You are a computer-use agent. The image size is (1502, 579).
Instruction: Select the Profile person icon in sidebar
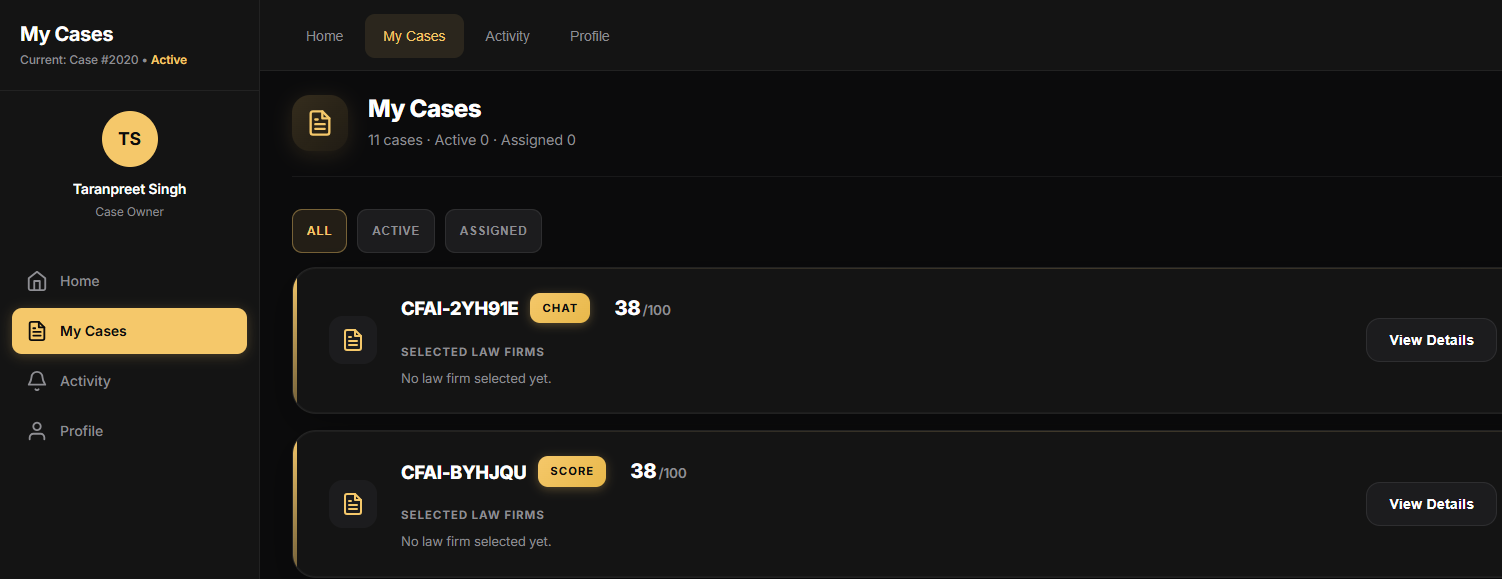tap(37, 430)
